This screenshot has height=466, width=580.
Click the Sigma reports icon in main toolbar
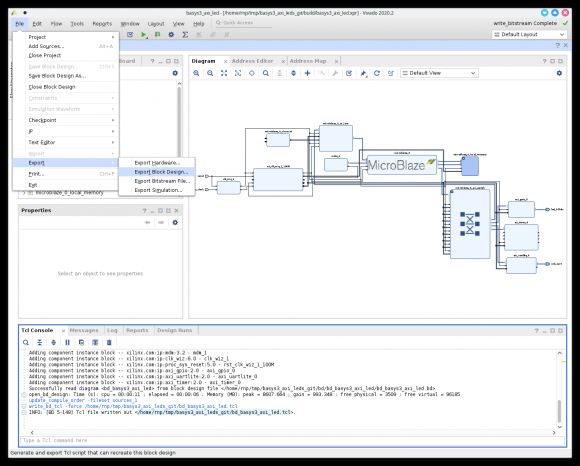[x=185, y=34]
